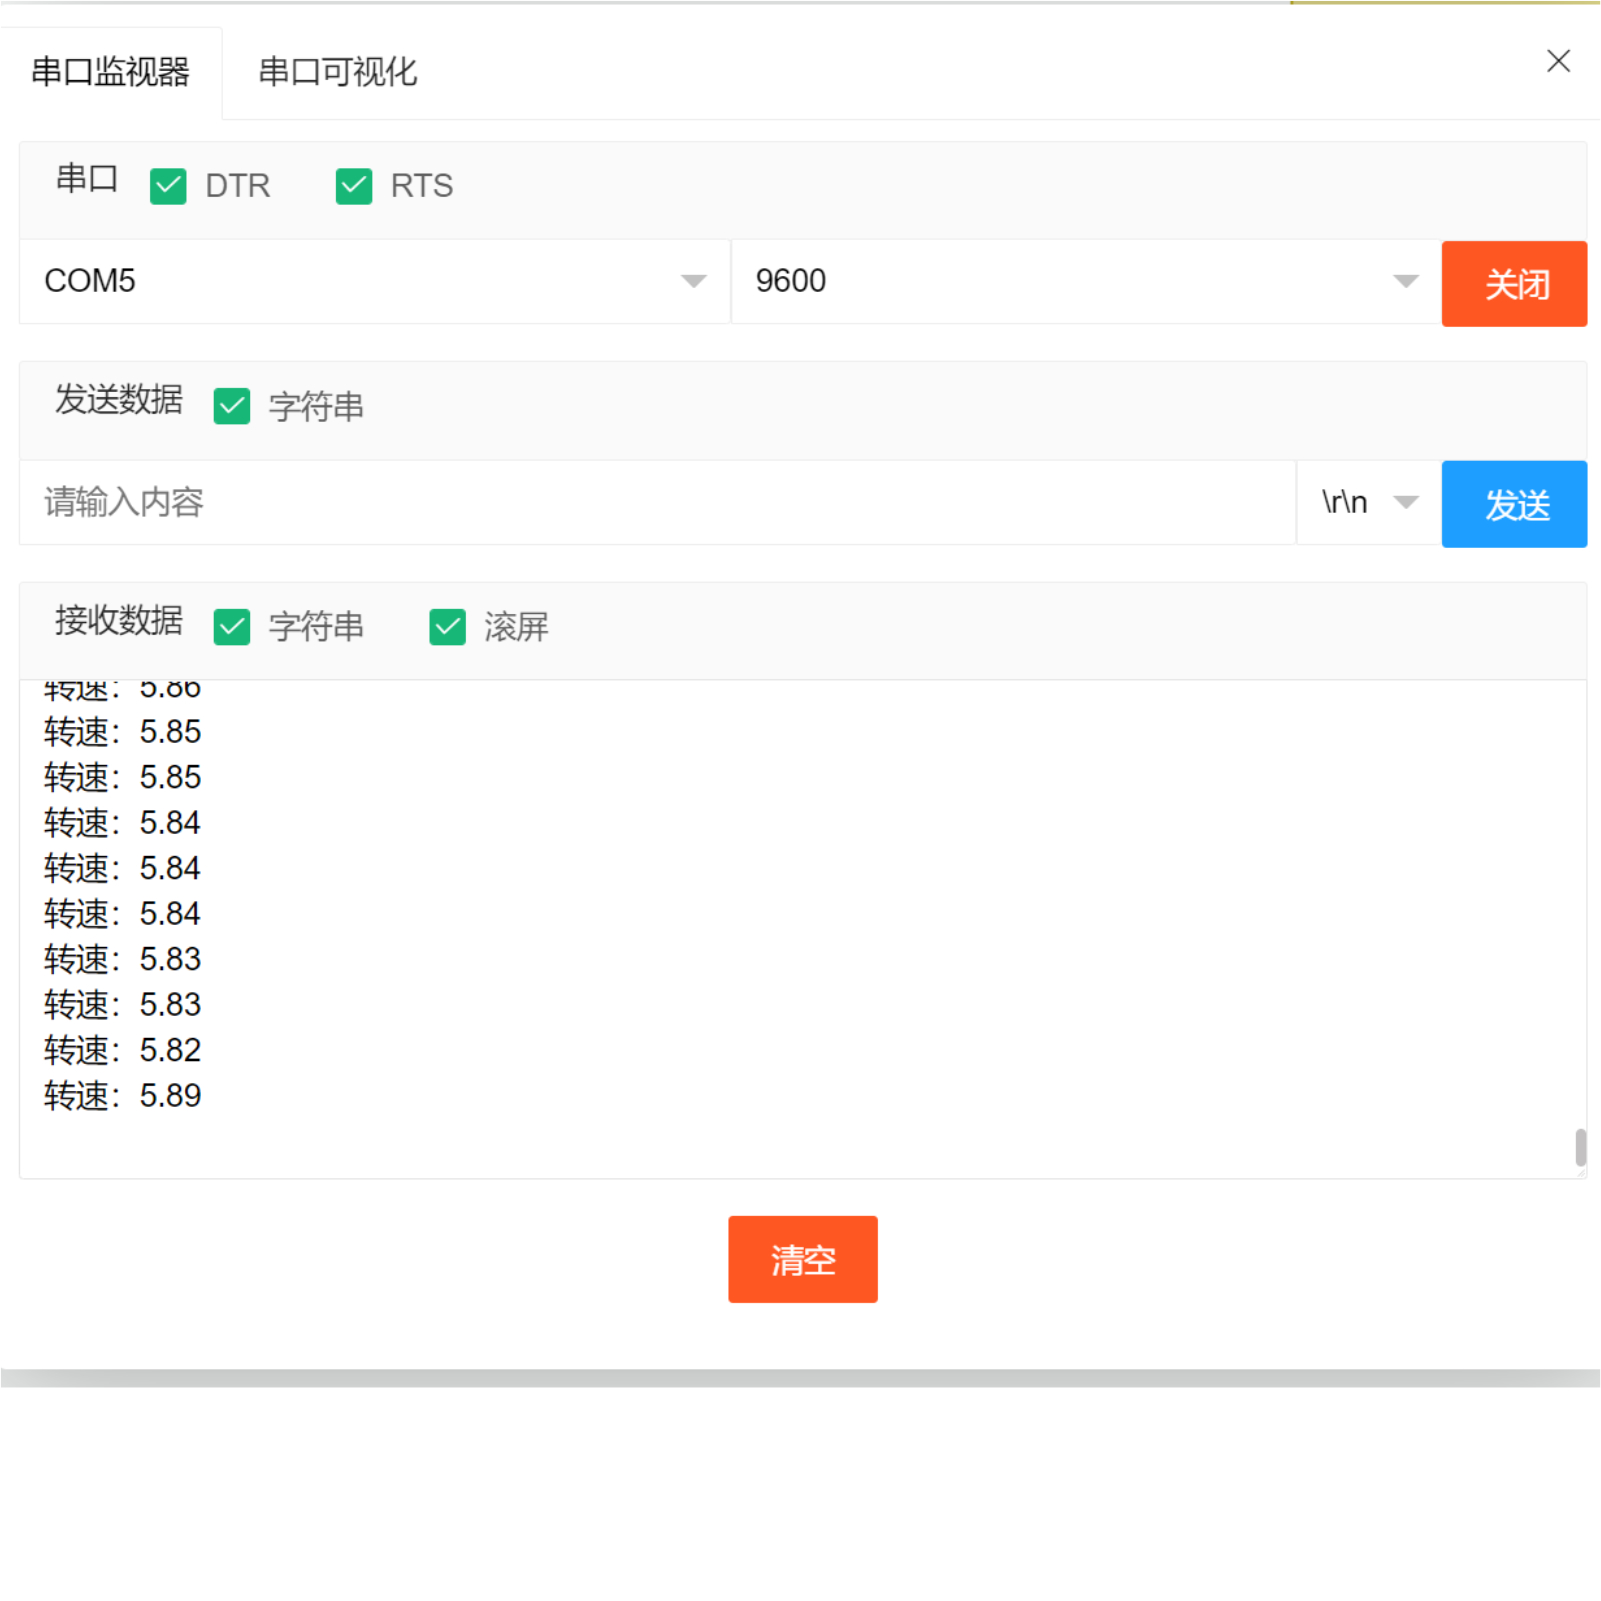
Task: Select the 串口监视器 tab
Action: (x=112, y=72)
